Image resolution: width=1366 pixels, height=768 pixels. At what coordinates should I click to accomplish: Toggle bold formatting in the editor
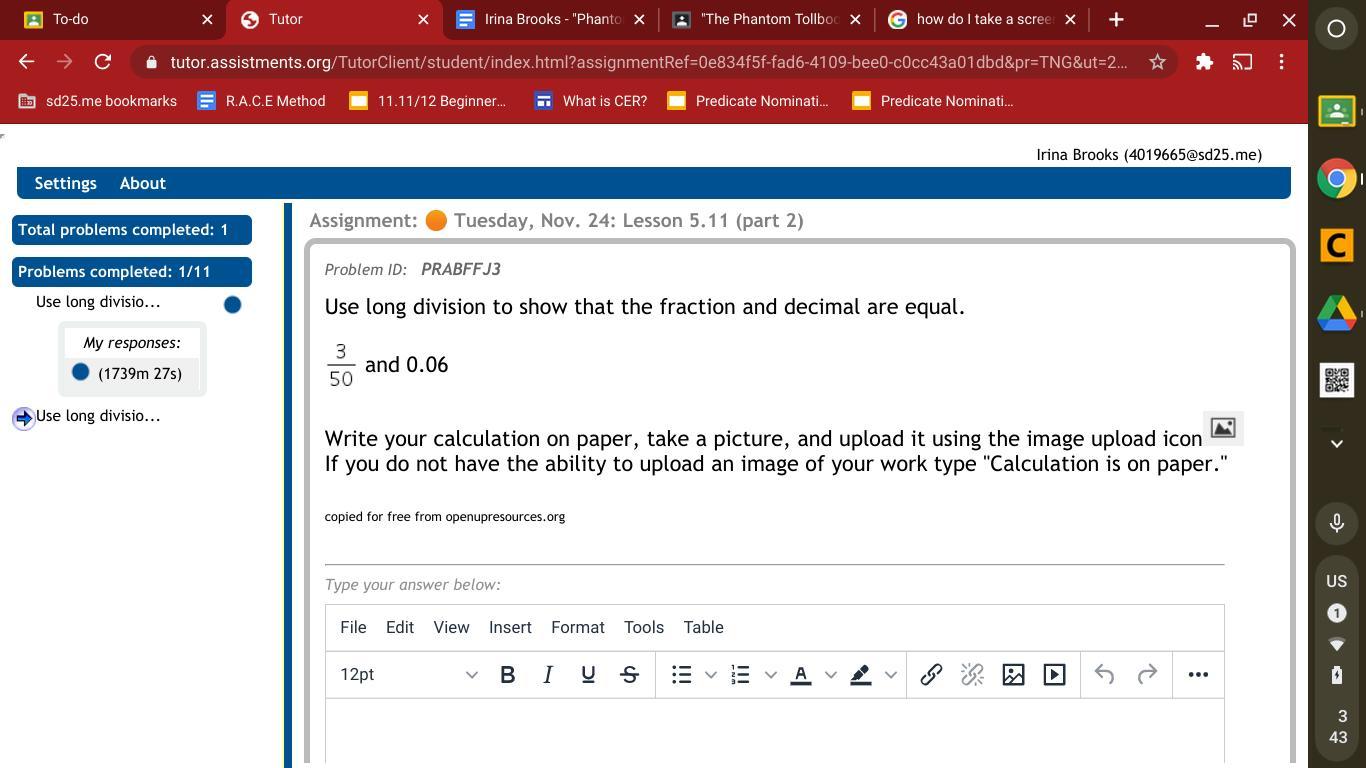coord(508,675)
